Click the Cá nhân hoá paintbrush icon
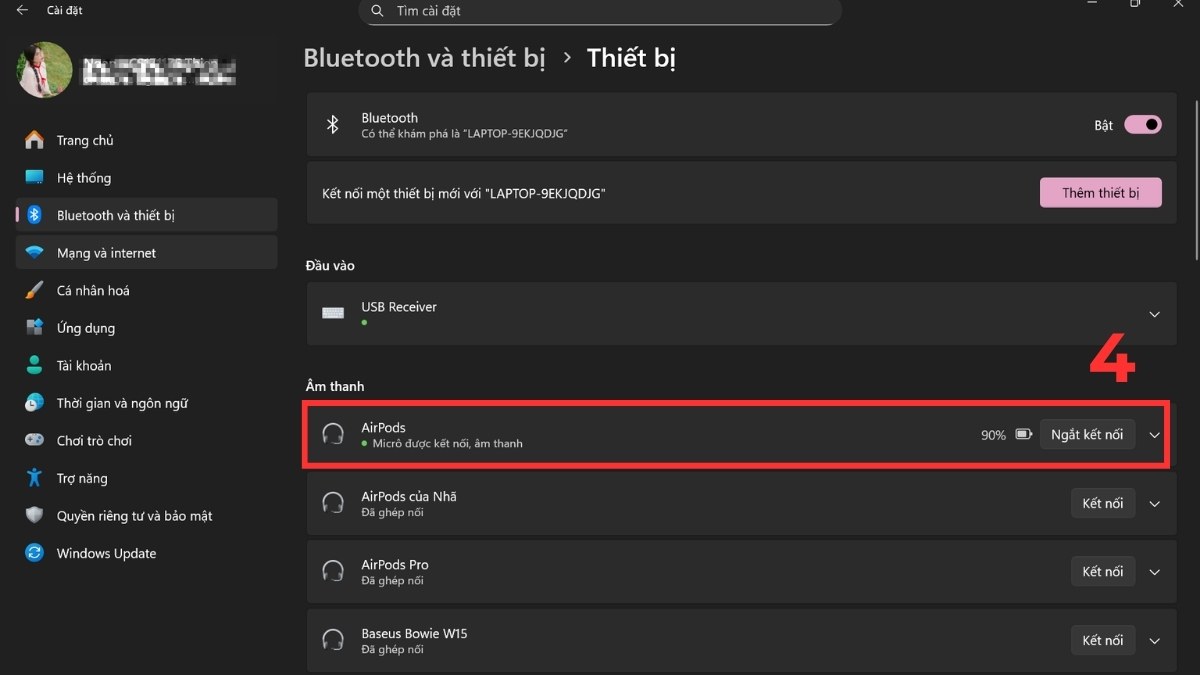Screen dimensions: 1200x675 coord(33,290)
